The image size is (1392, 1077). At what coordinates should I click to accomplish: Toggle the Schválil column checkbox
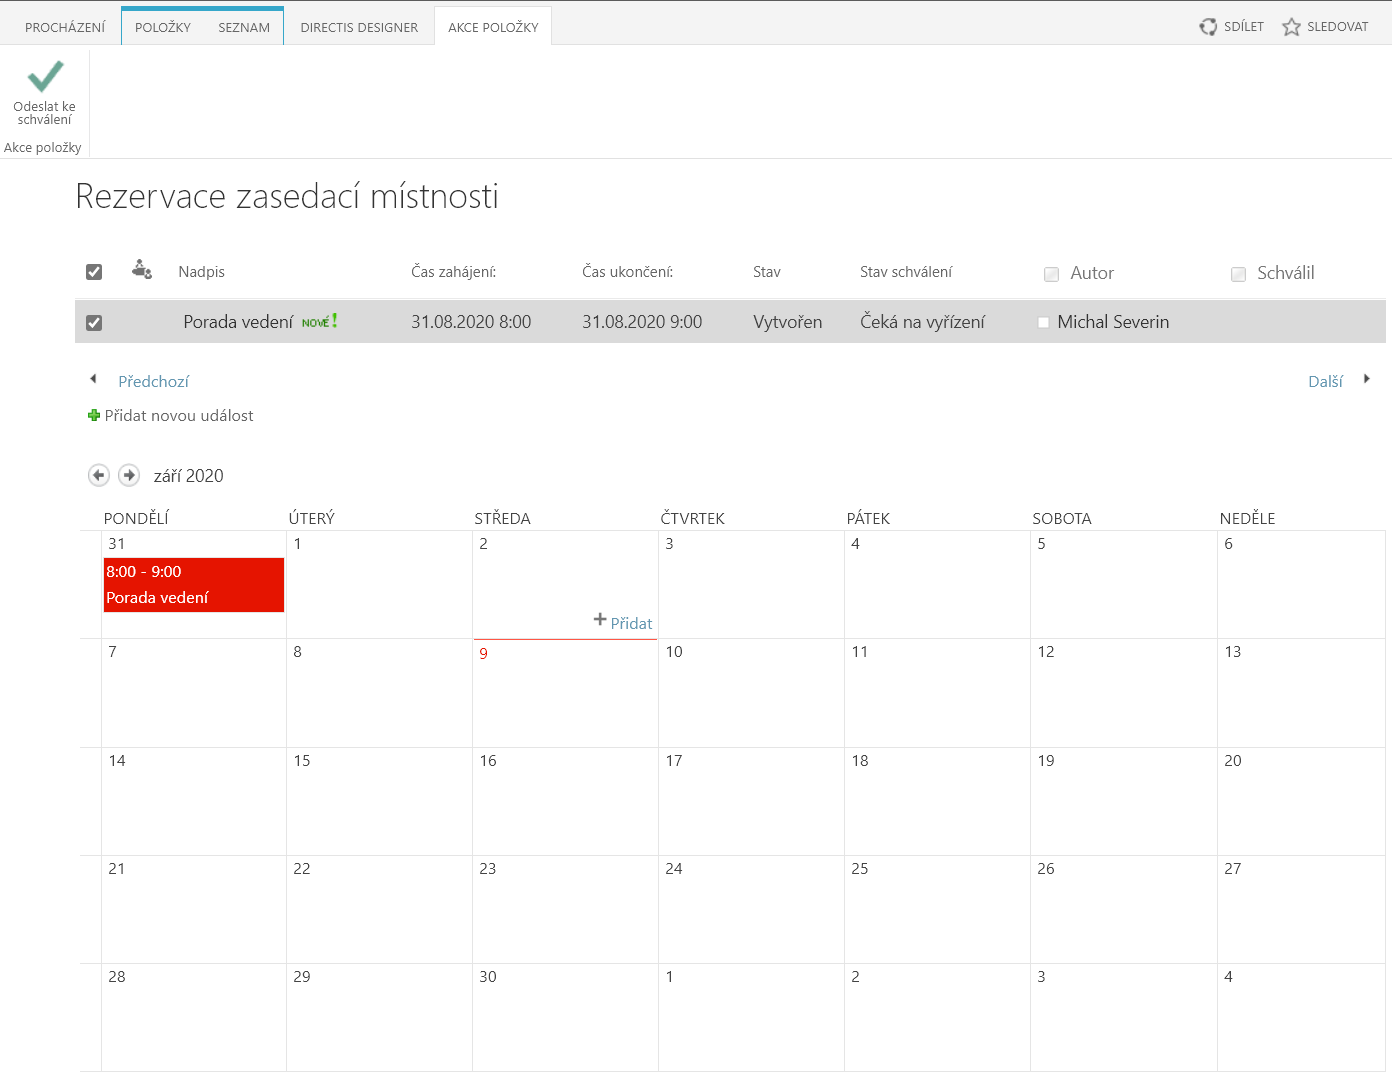pos(1238,274)
